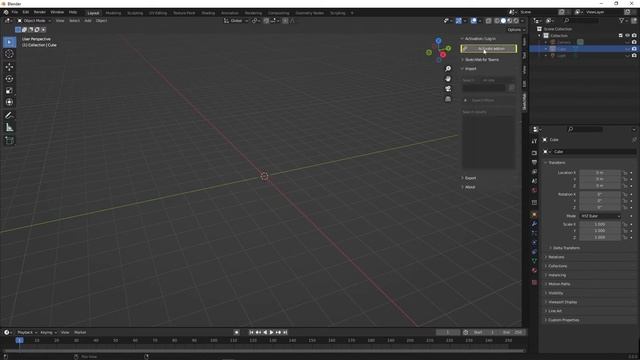Toggle viewport overlays button
Viewport: 640px width, 360px height.
473,21
